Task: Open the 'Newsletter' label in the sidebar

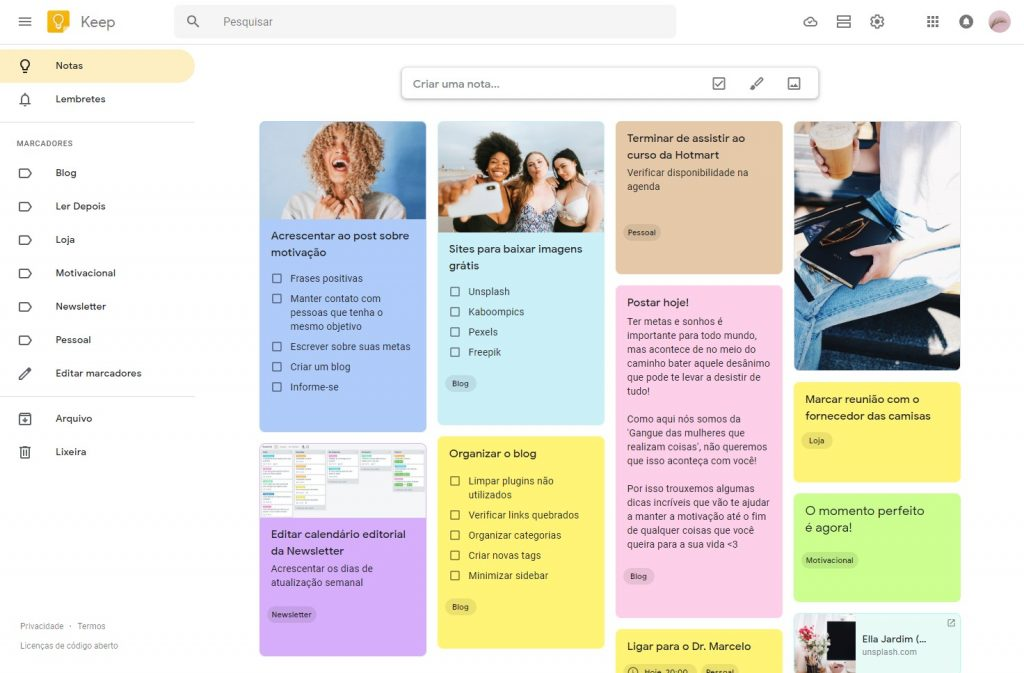Action: coord(80,306)
